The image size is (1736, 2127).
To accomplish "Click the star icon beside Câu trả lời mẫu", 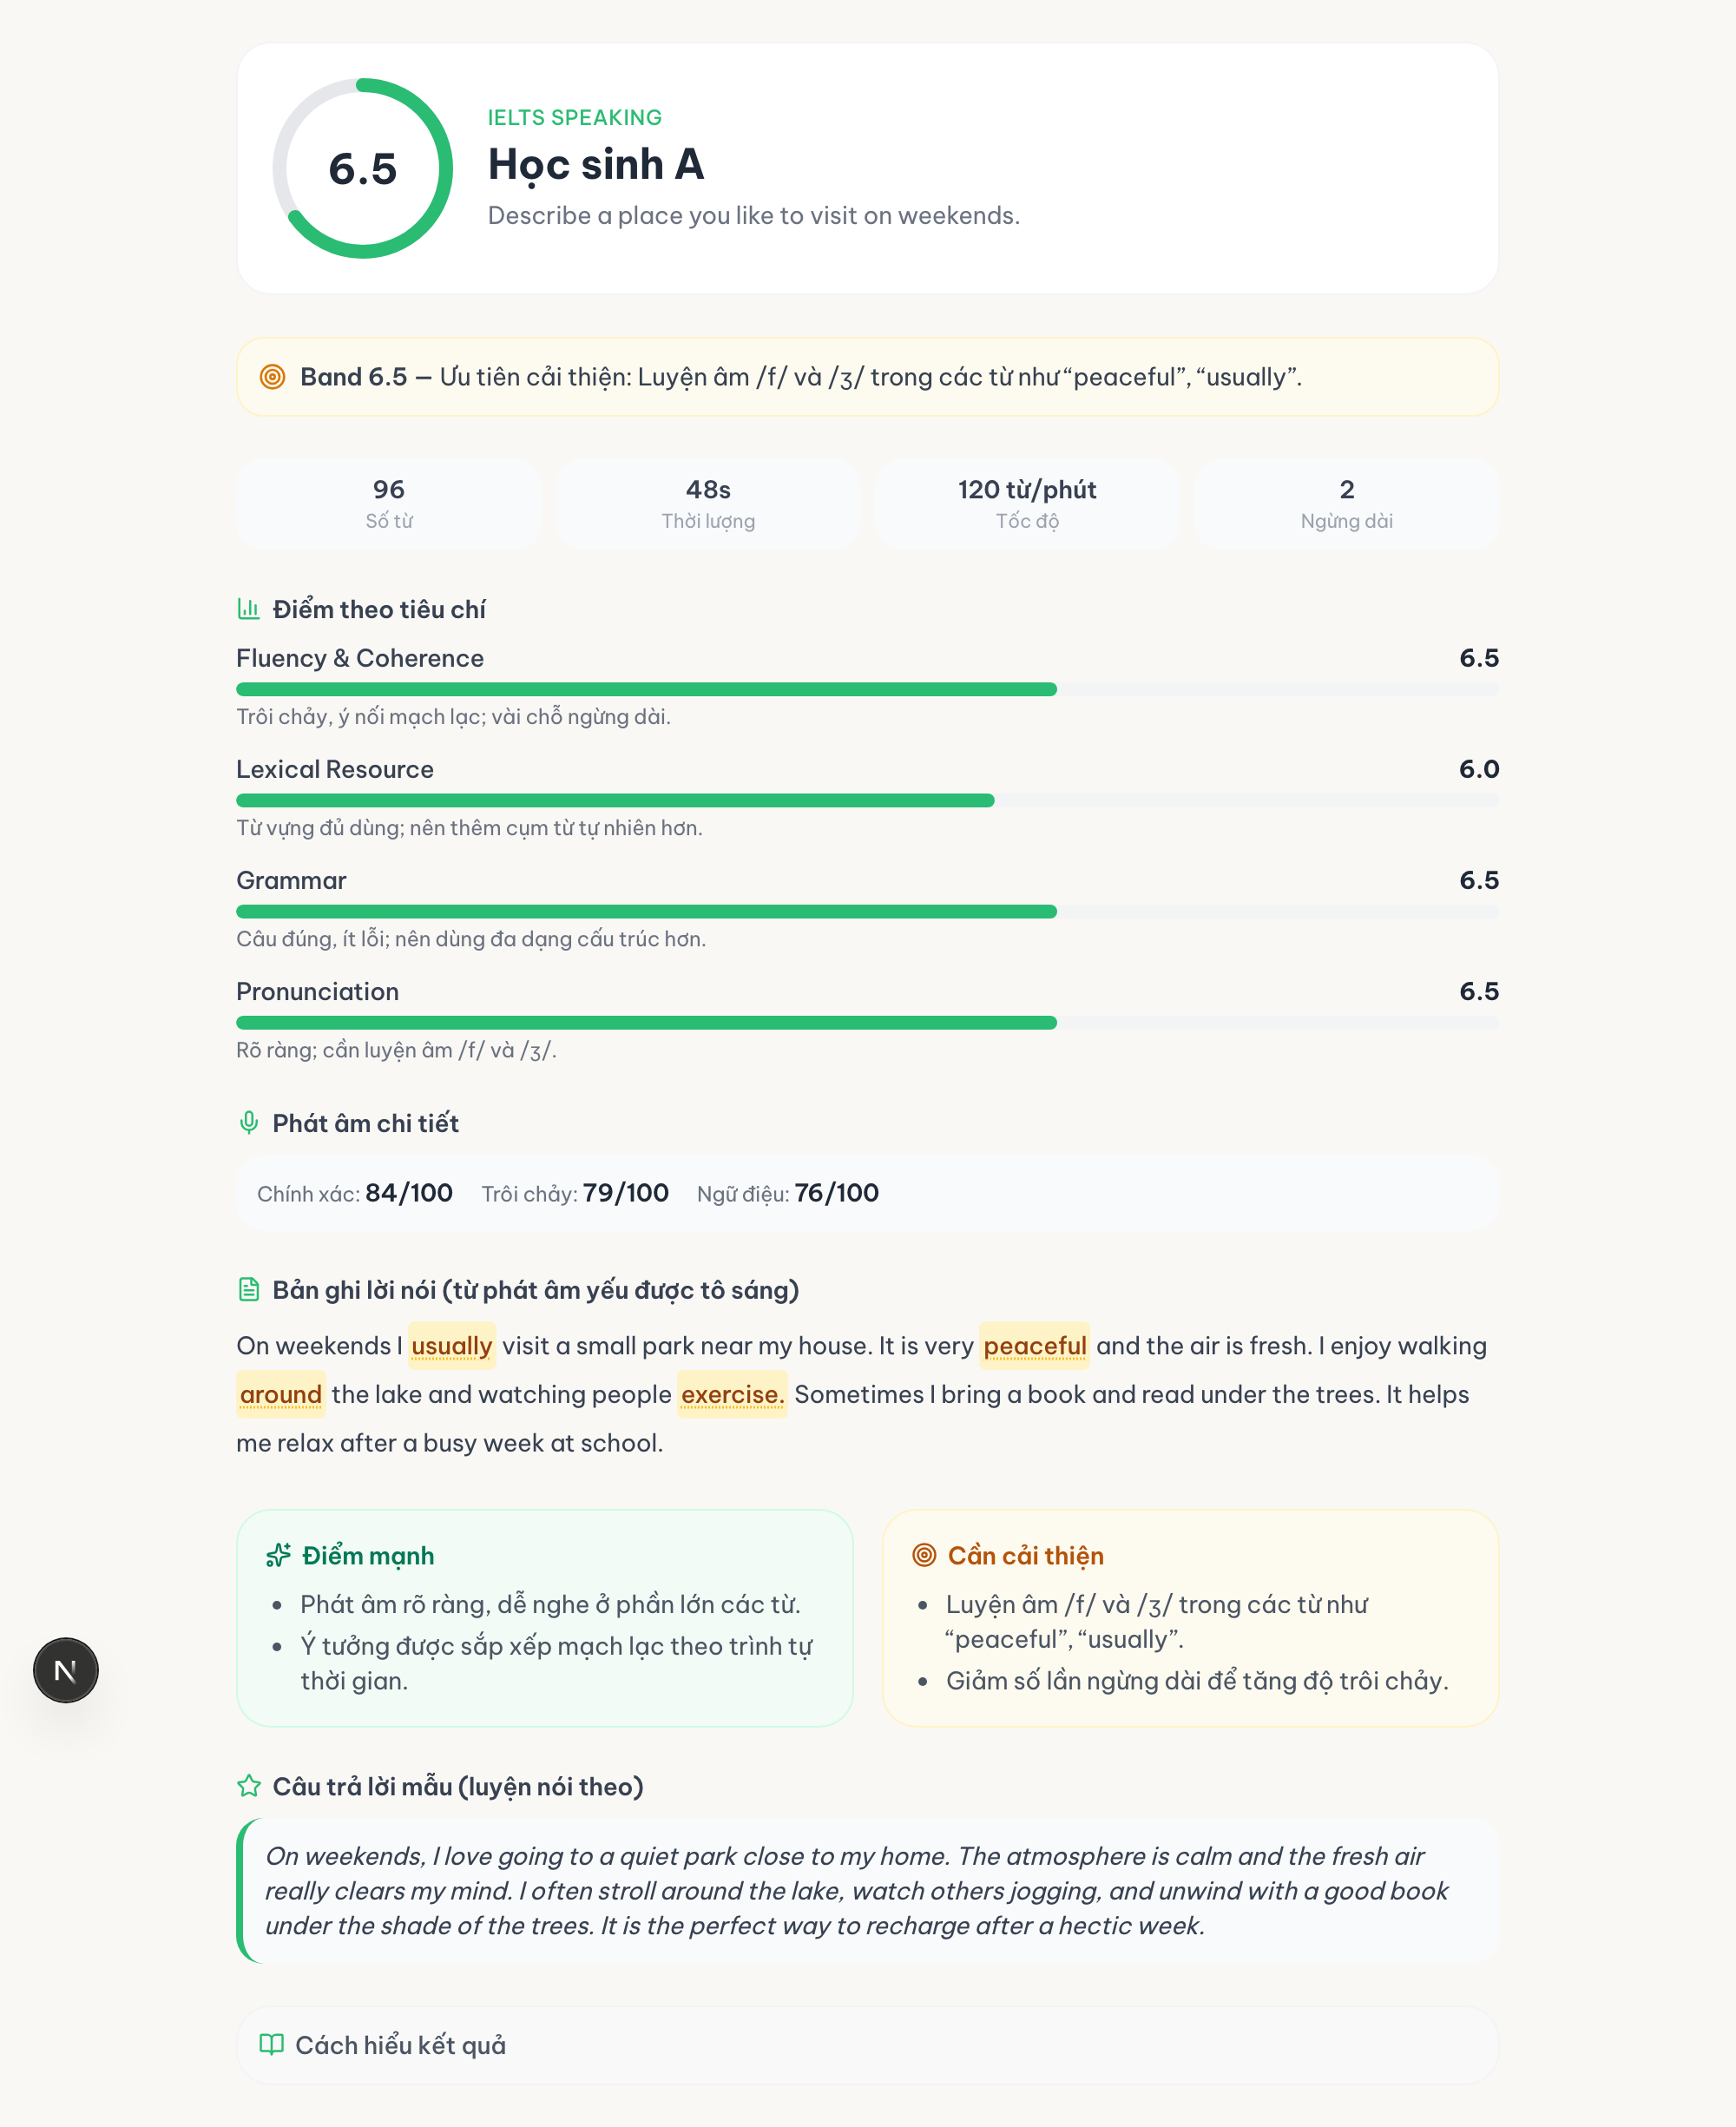I will [248, 1786].
